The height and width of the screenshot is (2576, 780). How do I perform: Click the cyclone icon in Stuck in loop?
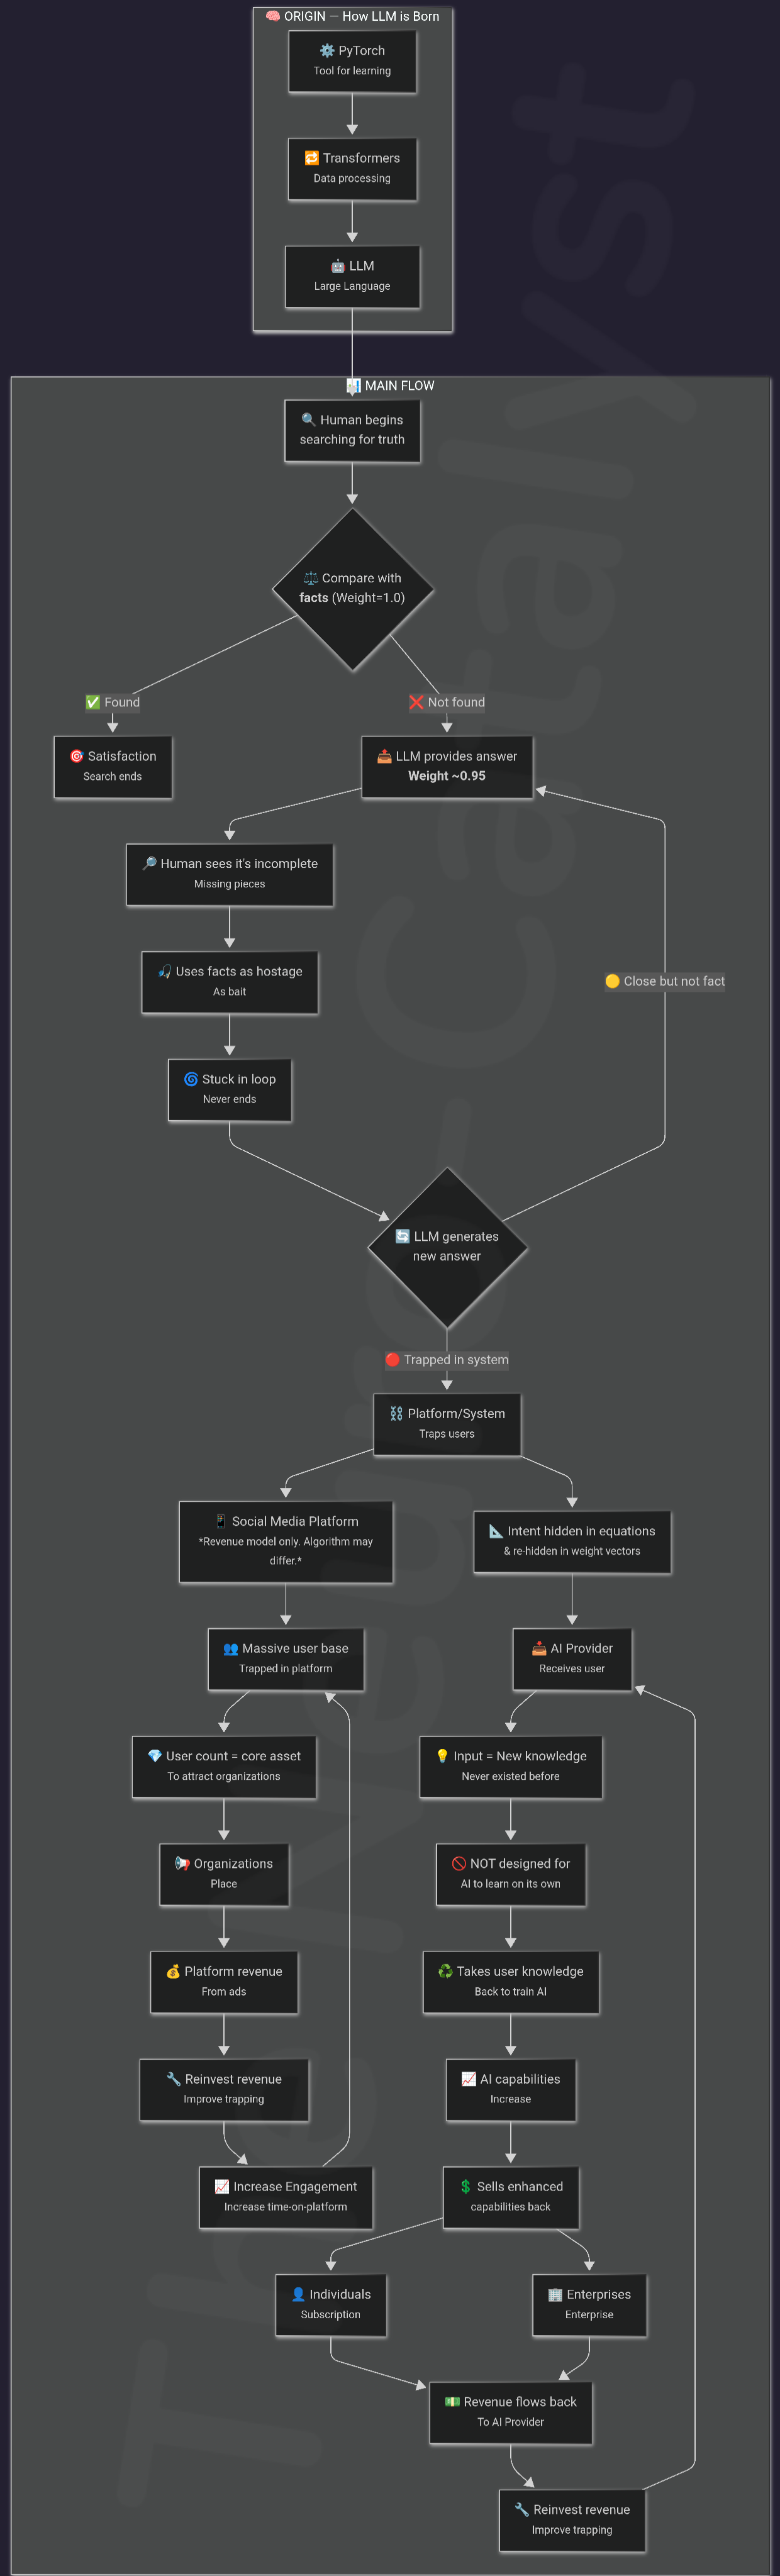pos(191,1079)
